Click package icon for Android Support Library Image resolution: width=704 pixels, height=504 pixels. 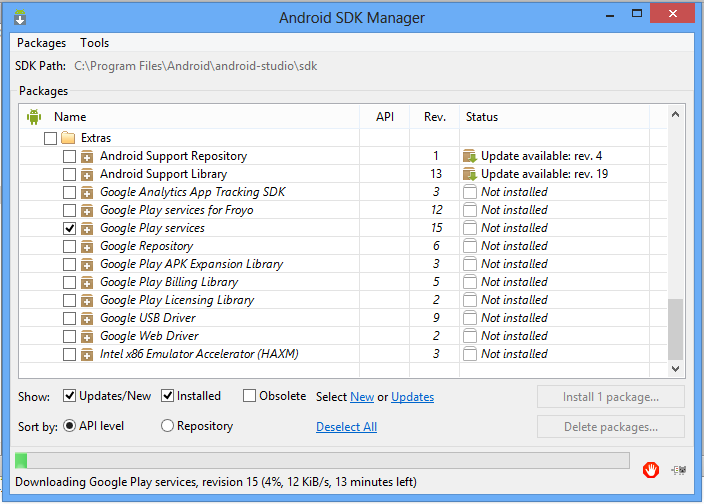[x=87, y=174]
